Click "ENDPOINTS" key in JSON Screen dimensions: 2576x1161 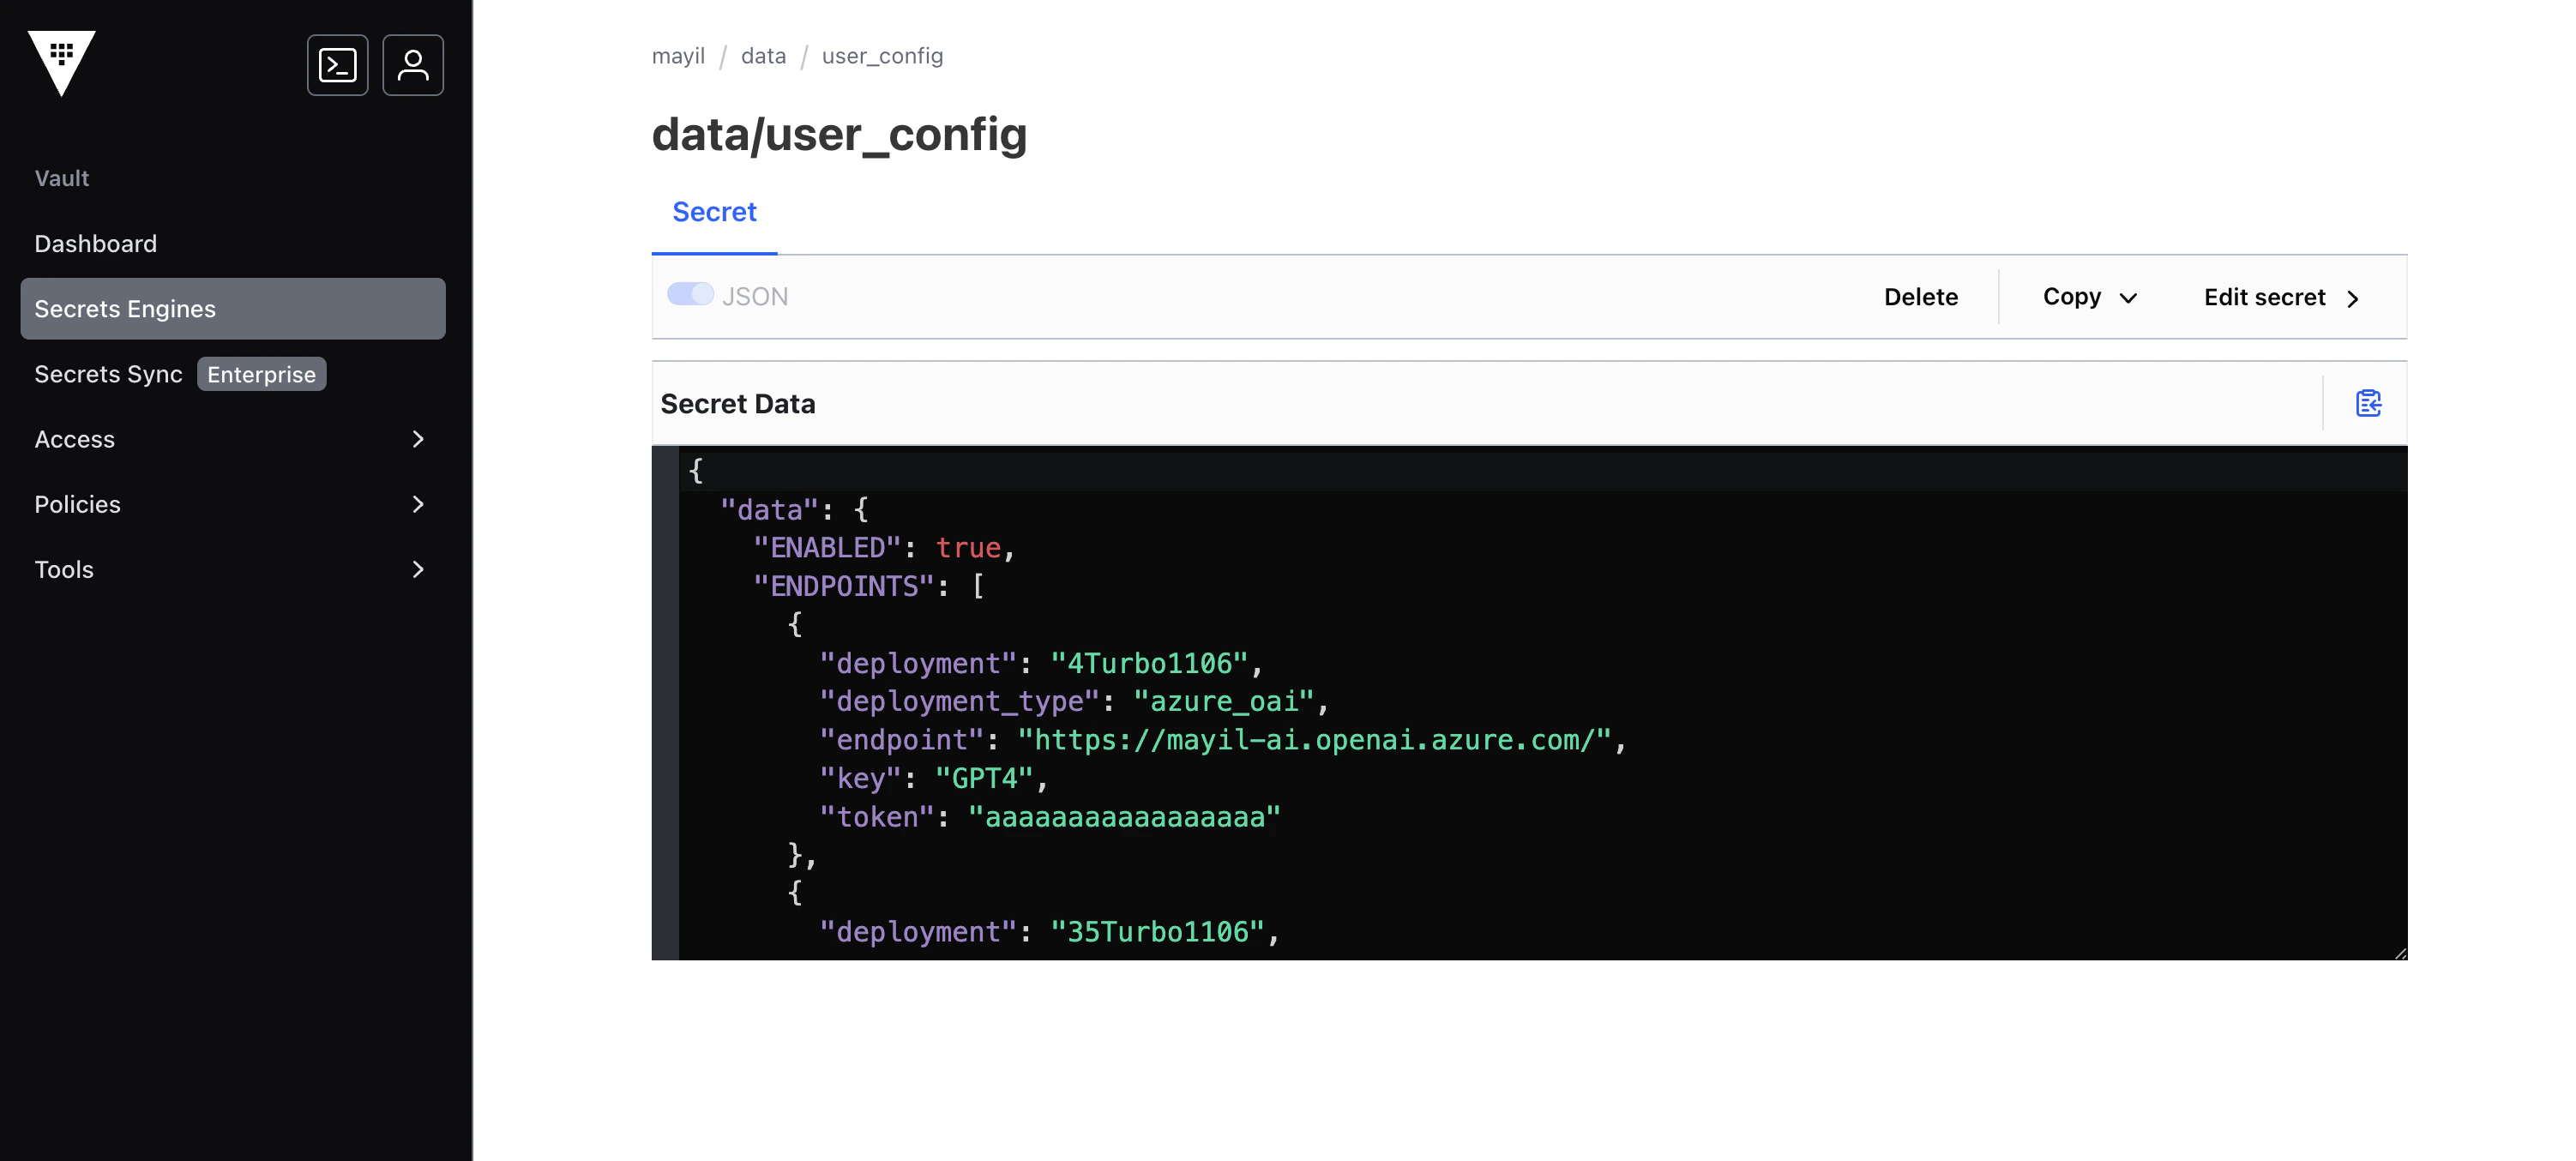(x=843, y=586)
